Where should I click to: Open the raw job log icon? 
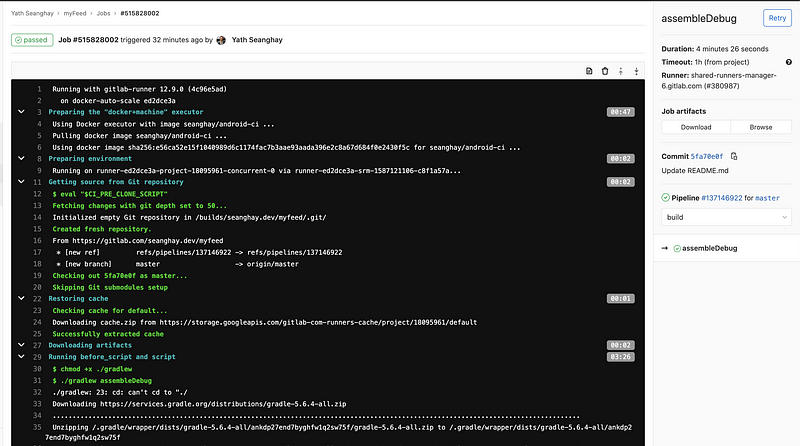[589, 71]
